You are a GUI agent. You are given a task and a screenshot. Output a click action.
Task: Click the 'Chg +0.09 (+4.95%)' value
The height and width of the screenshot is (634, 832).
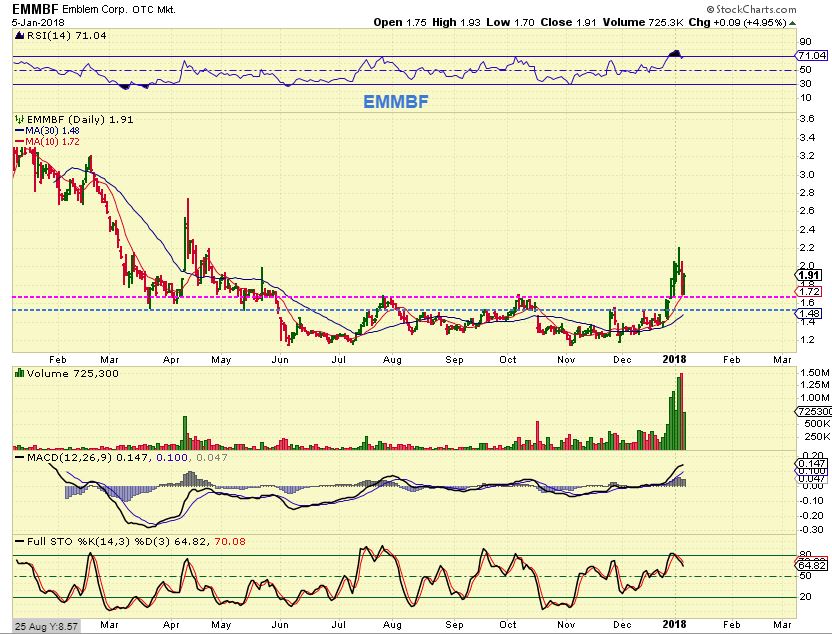738,22
